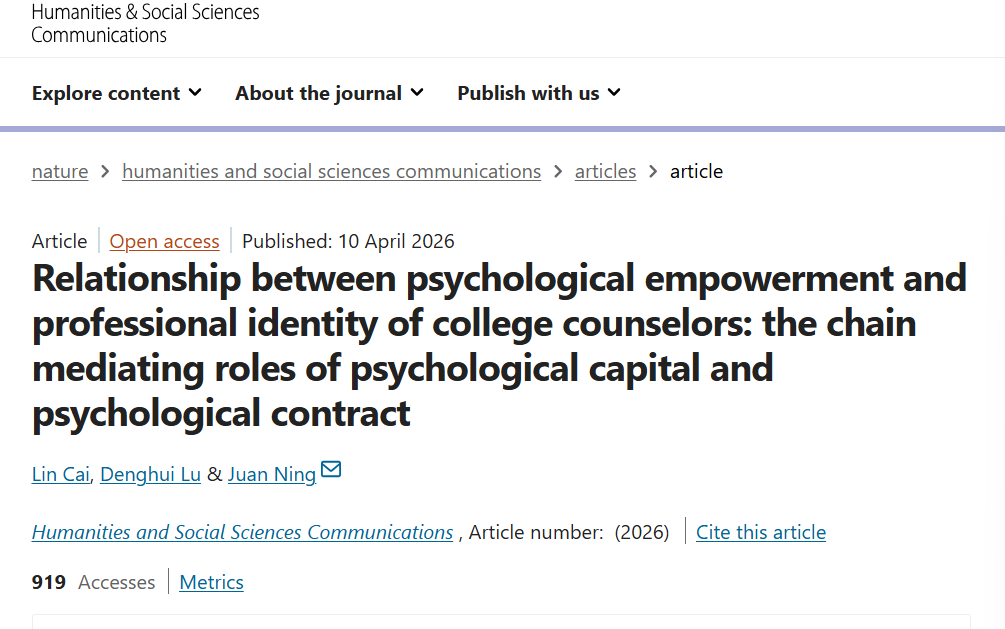Open the Open access link

click(164, 241)
